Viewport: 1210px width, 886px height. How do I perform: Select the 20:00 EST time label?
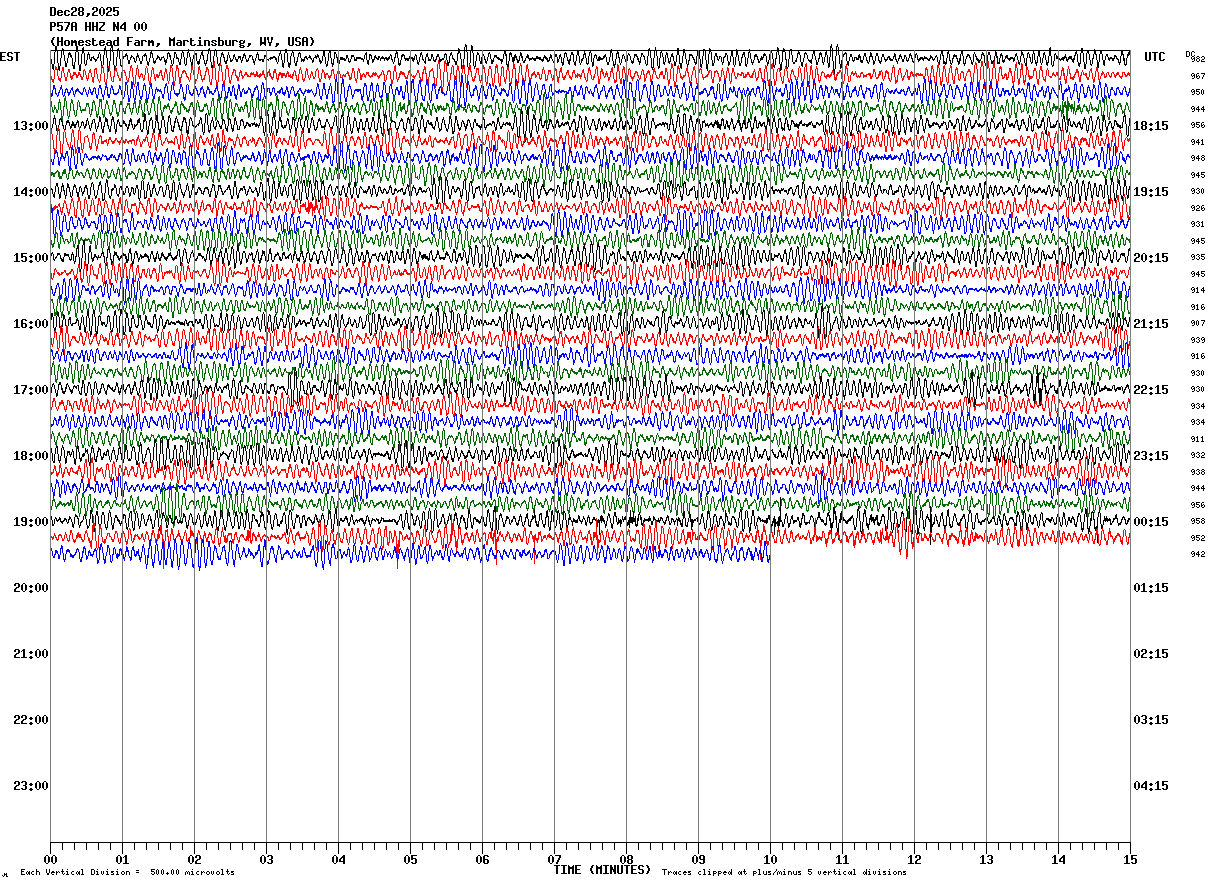(31, 588)
